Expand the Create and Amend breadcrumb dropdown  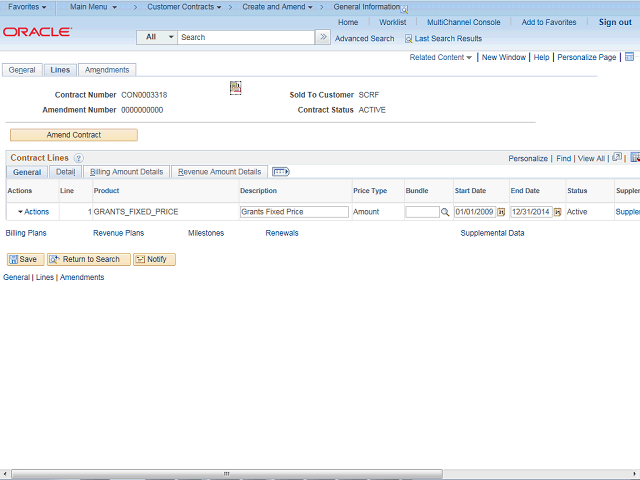277,7
